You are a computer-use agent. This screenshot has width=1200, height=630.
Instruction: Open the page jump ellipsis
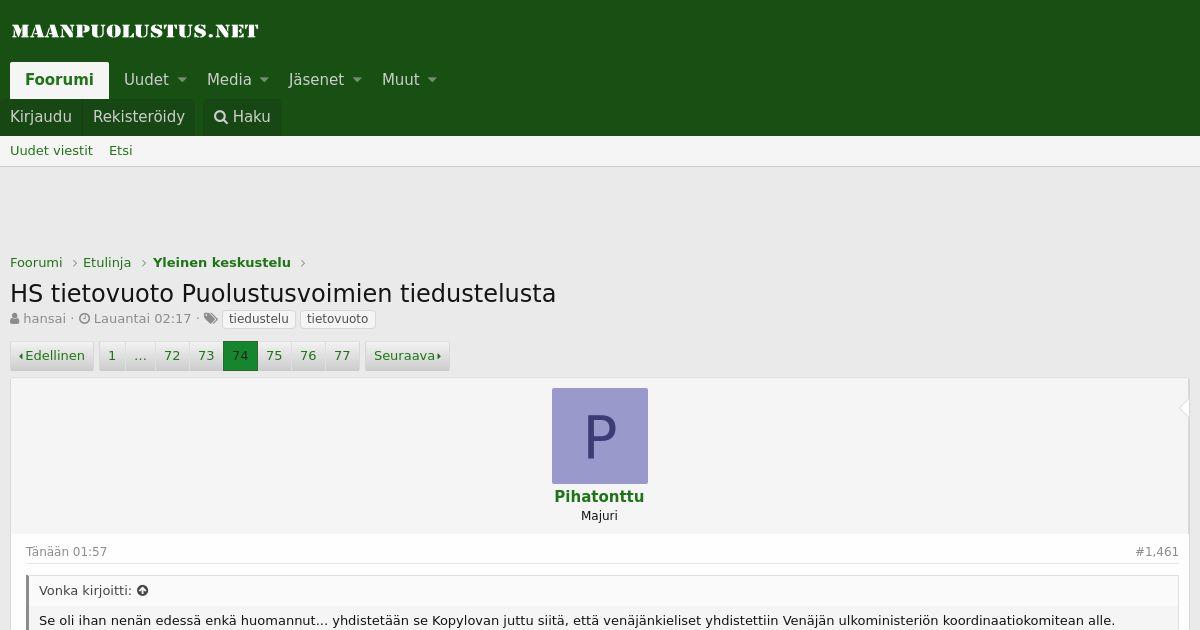click(140, 356)
